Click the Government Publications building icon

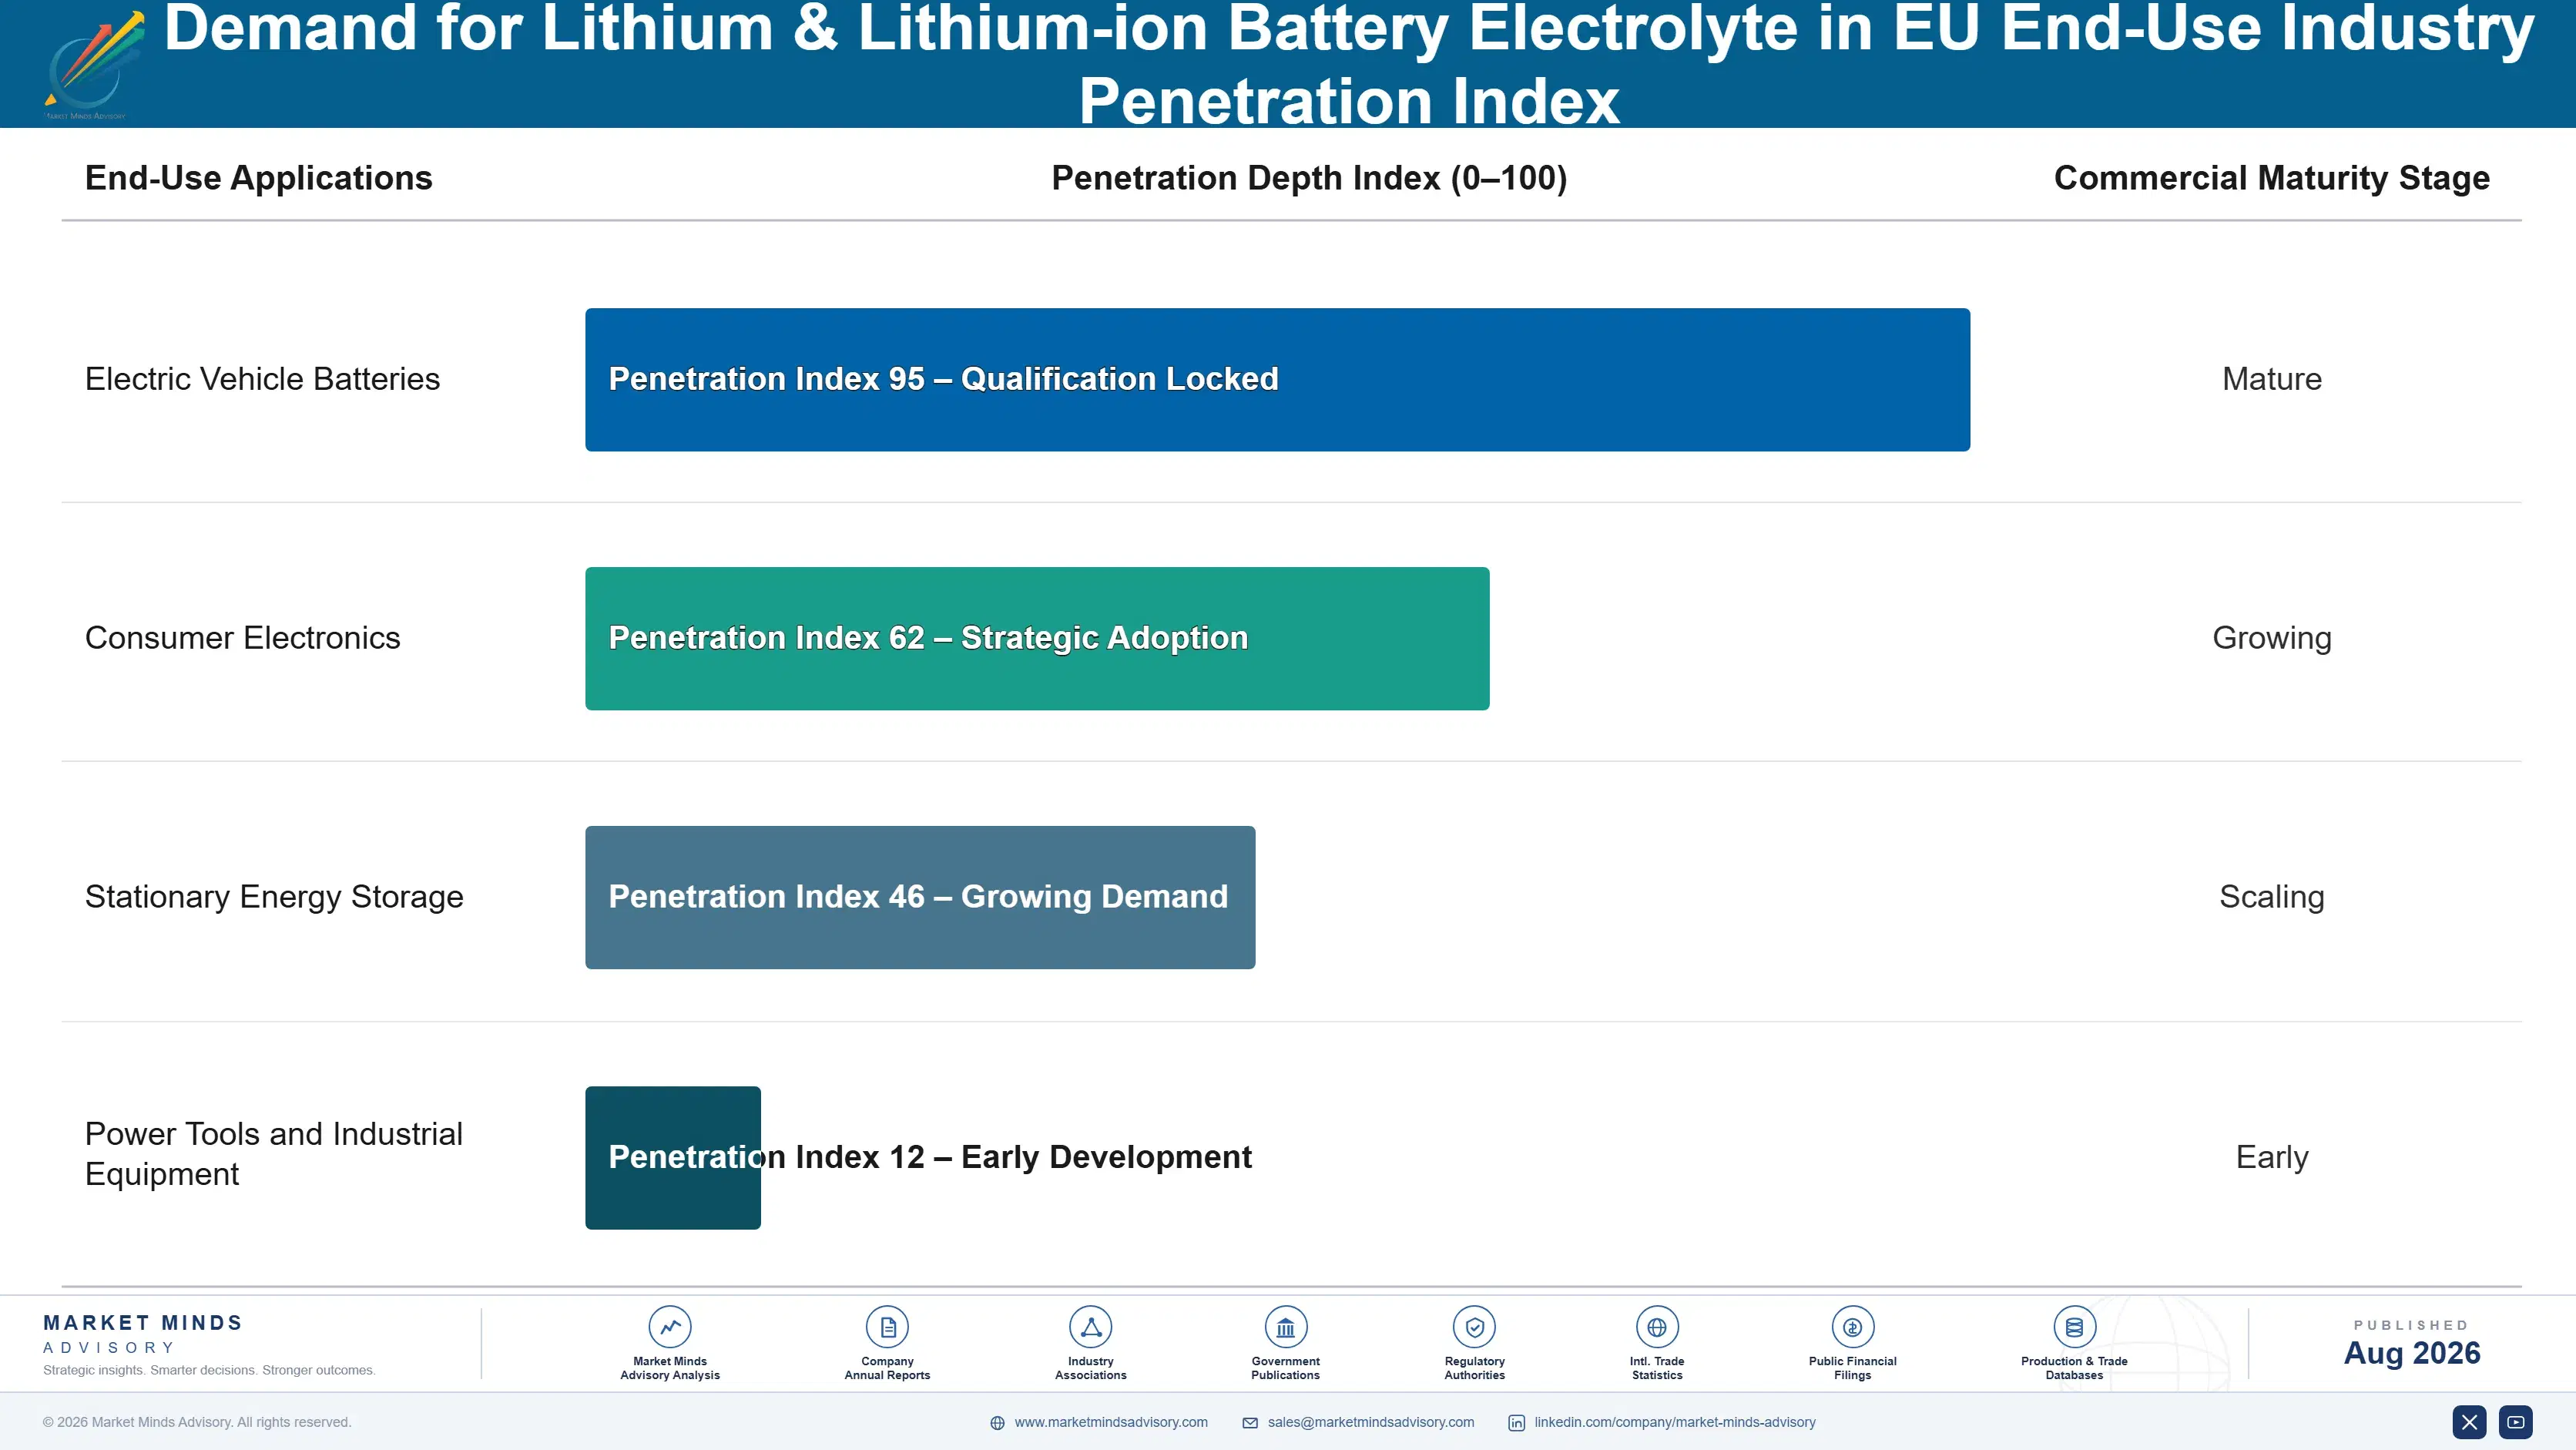tap(1285, 1327)
